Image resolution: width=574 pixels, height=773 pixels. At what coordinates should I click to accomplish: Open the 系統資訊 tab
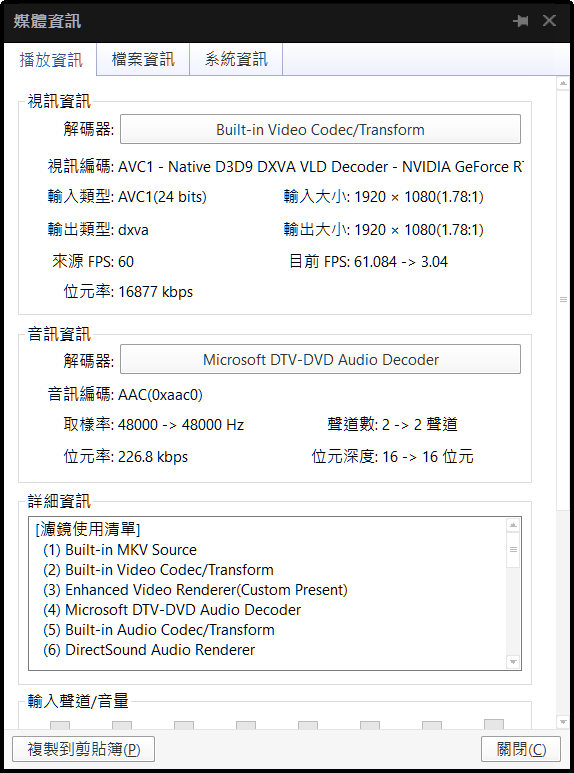[x=236, y=59]
